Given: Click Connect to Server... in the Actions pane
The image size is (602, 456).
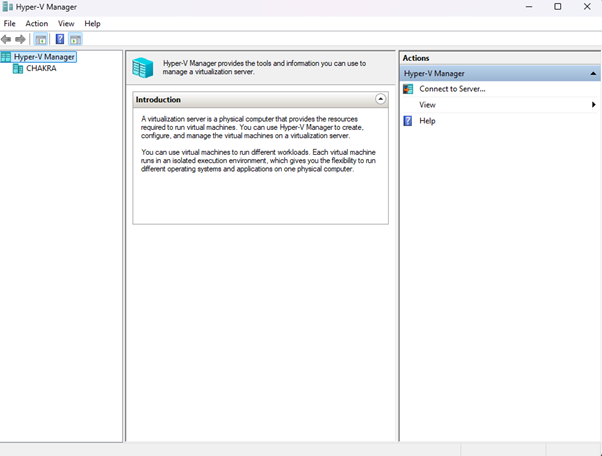Looking at the screenshot, I should click(x=452, y=89).
